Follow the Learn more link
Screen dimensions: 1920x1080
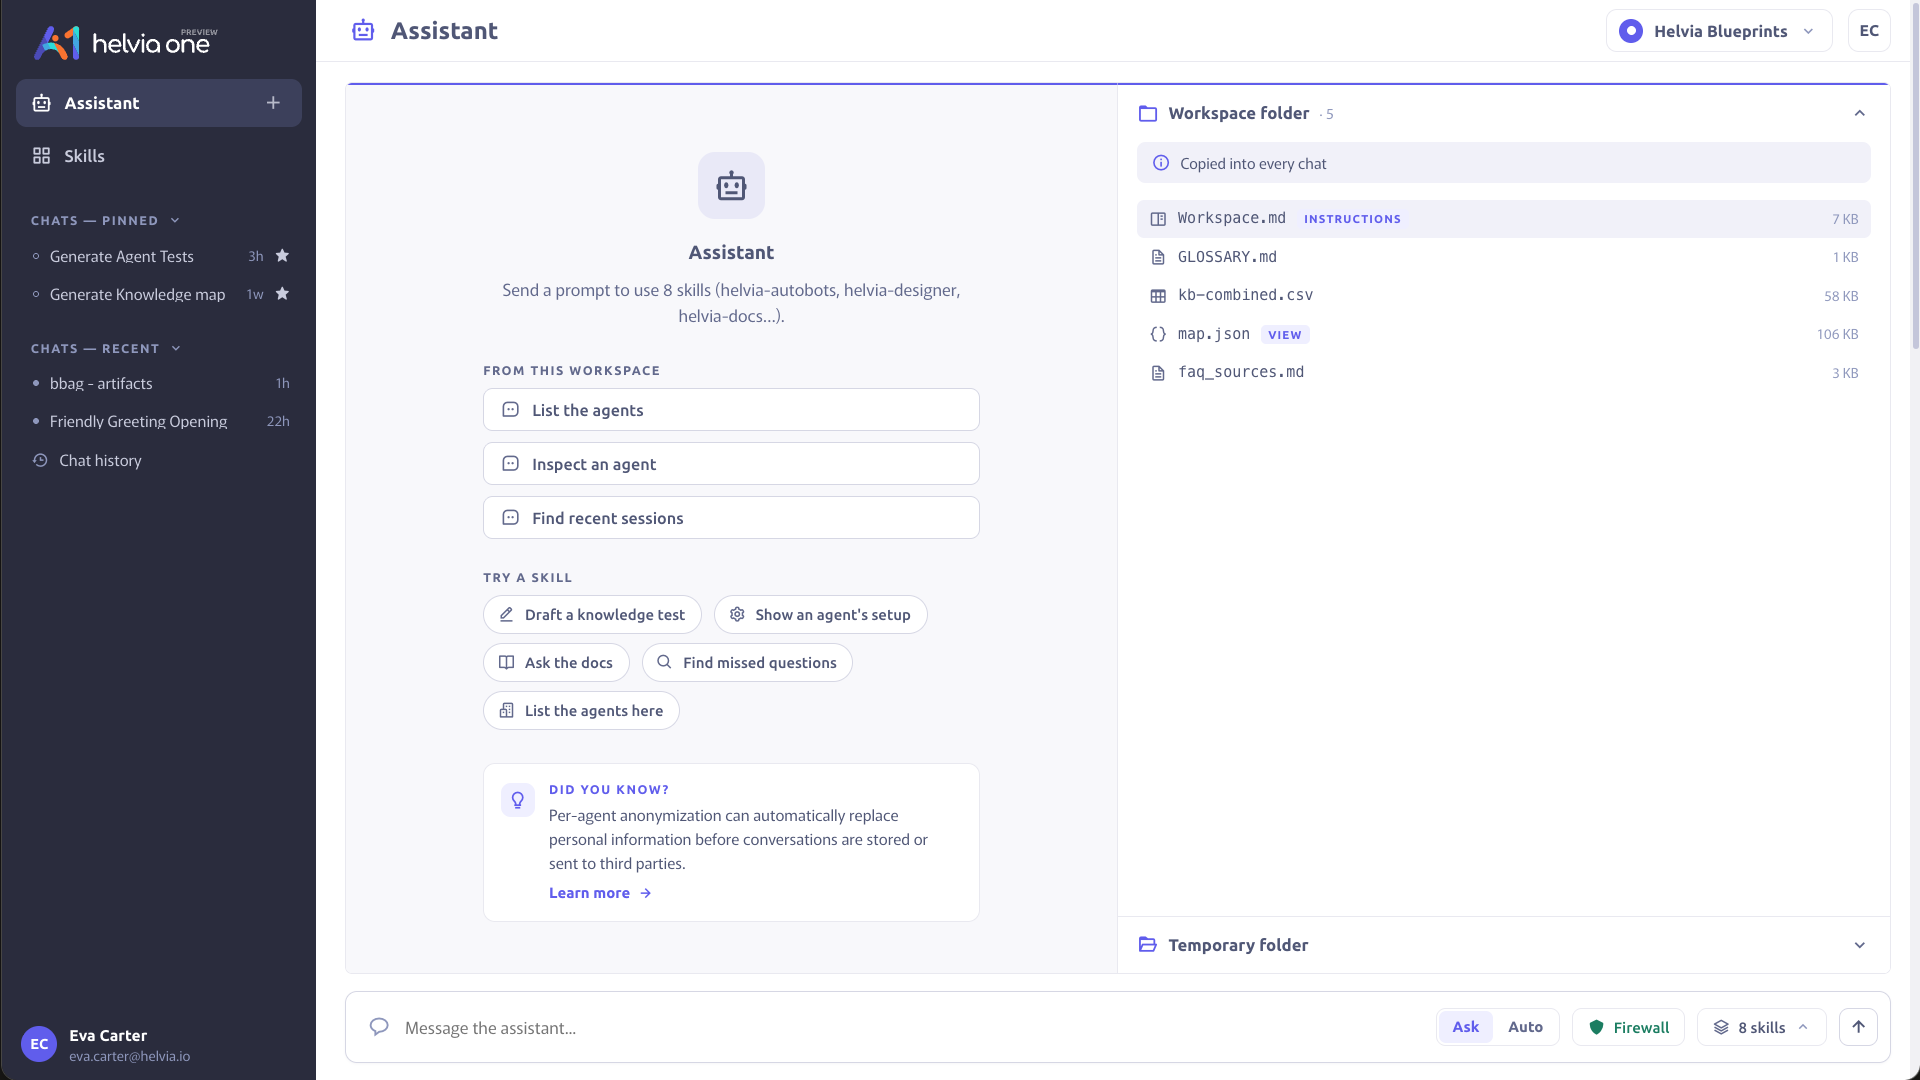600,893
